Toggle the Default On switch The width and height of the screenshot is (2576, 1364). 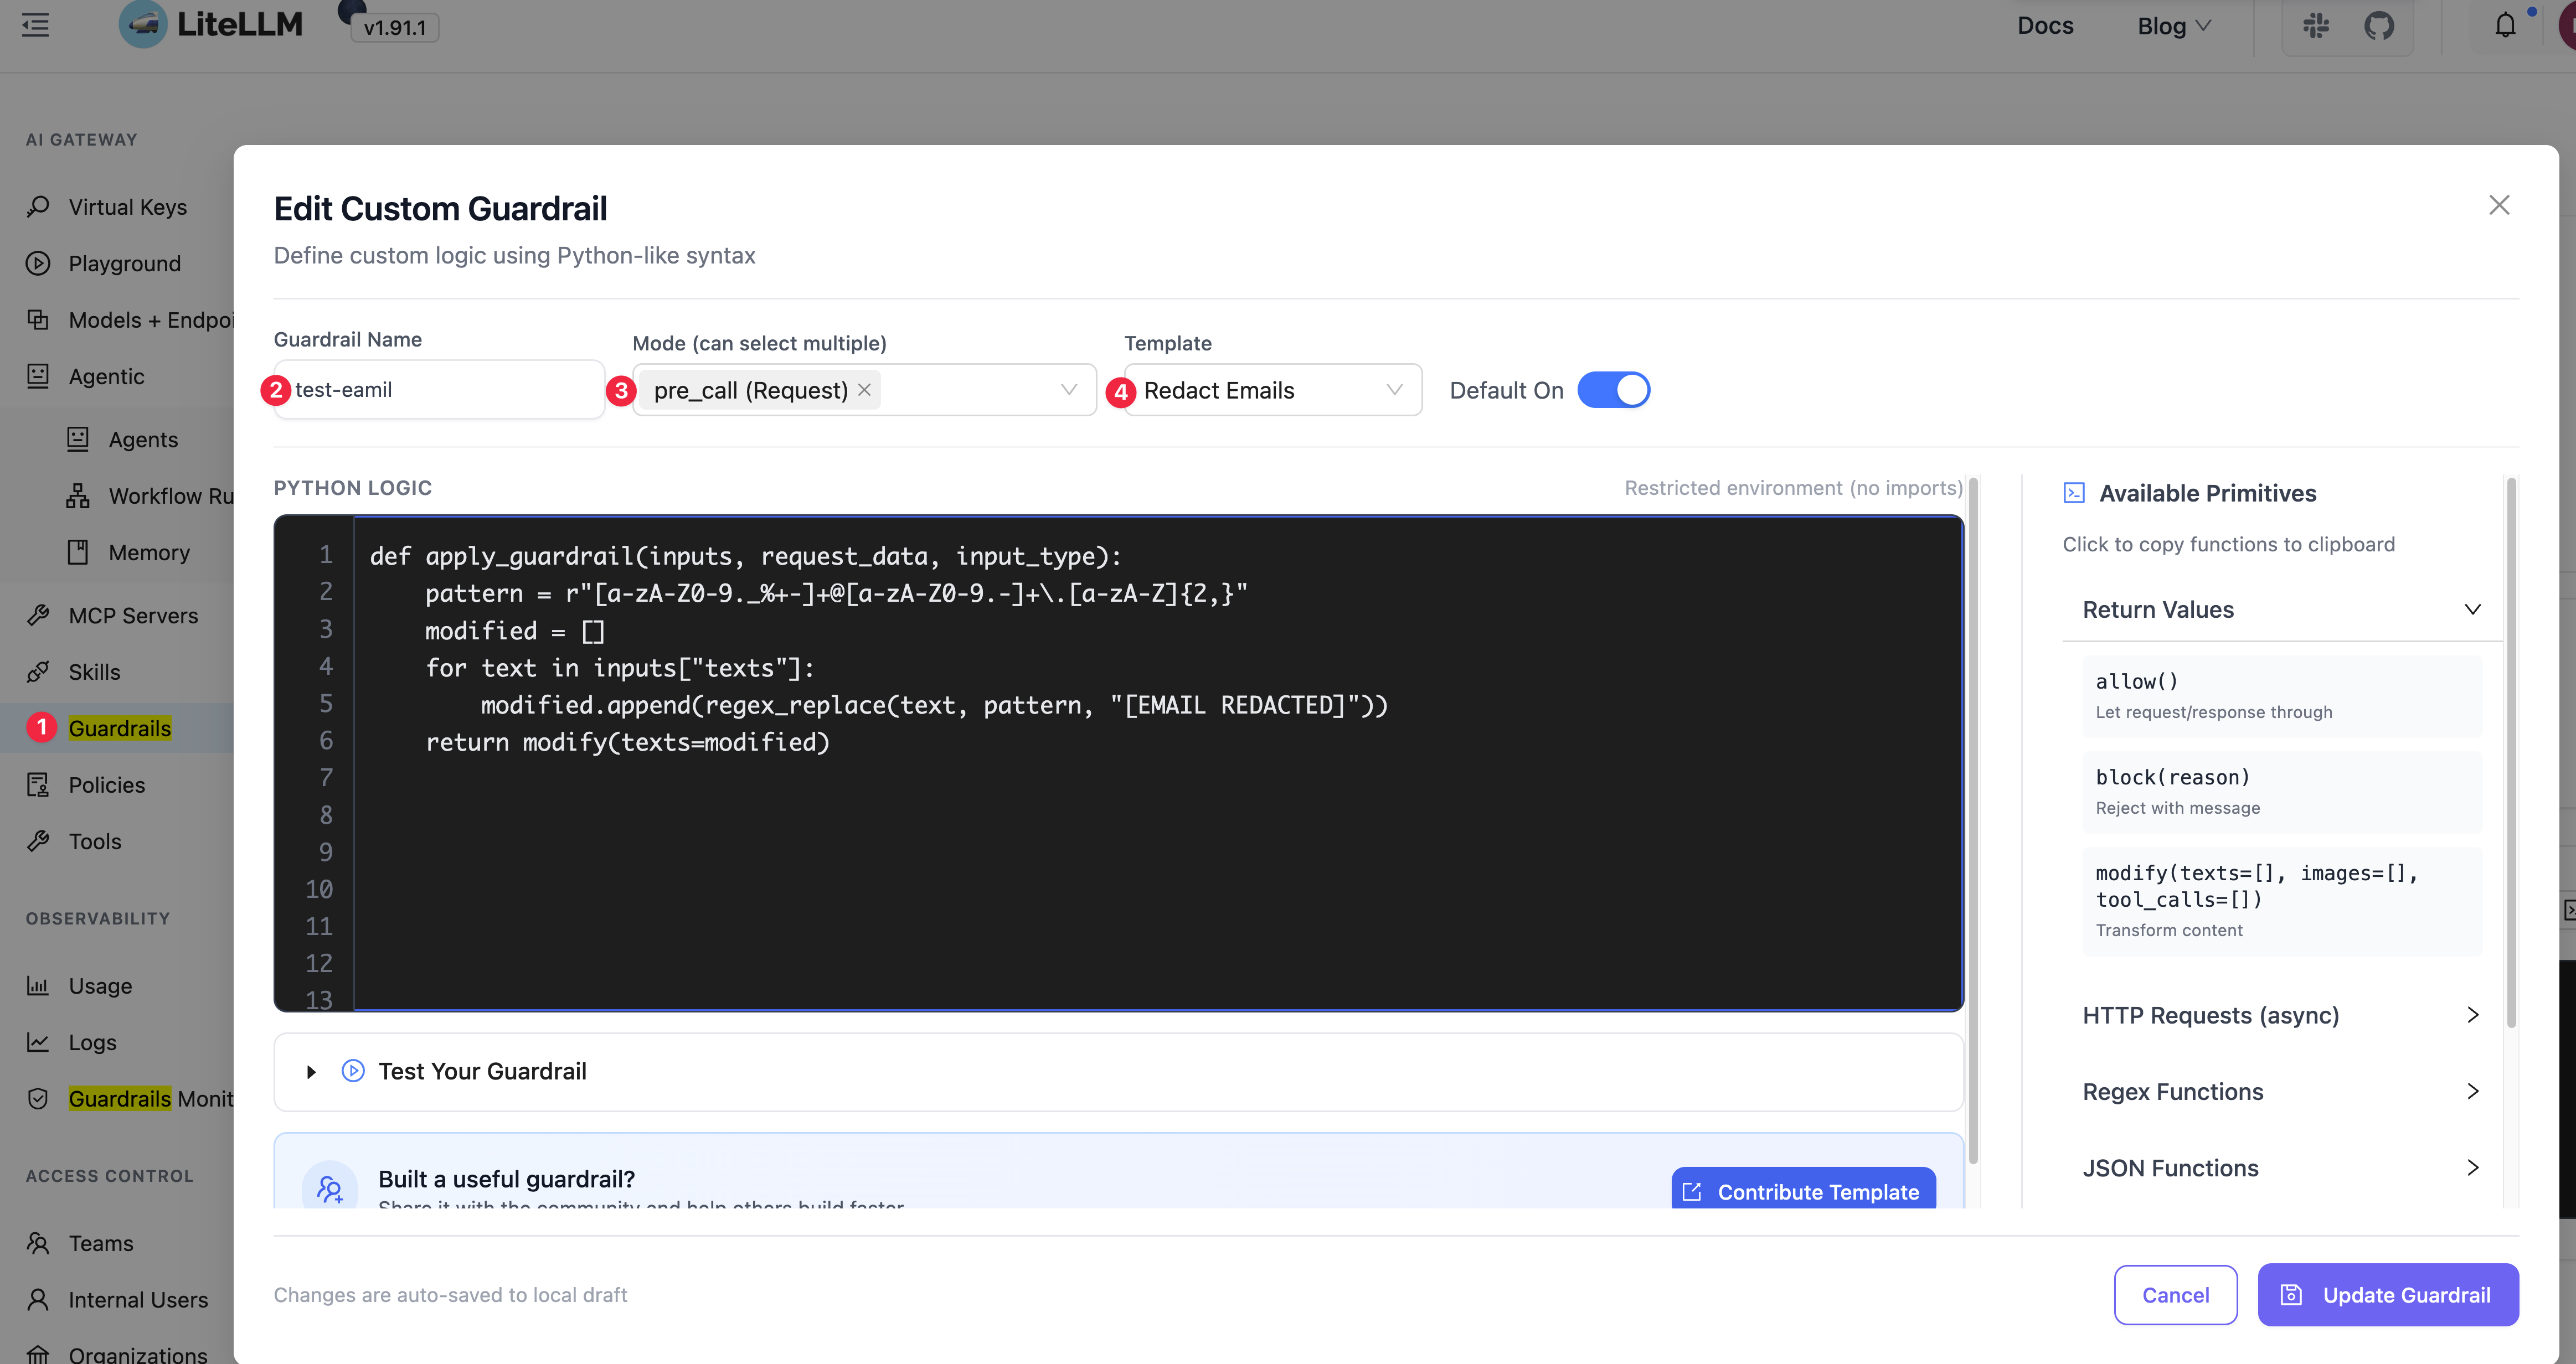(x=1613, y=390)
